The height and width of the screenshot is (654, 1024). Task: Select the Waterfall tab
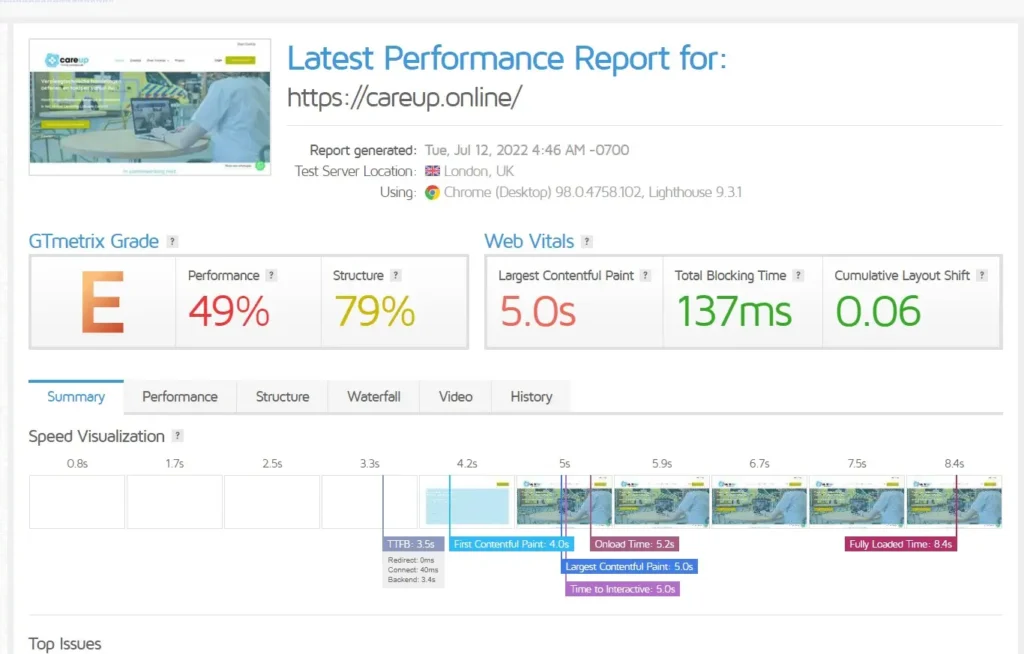(x=374, y=397)
